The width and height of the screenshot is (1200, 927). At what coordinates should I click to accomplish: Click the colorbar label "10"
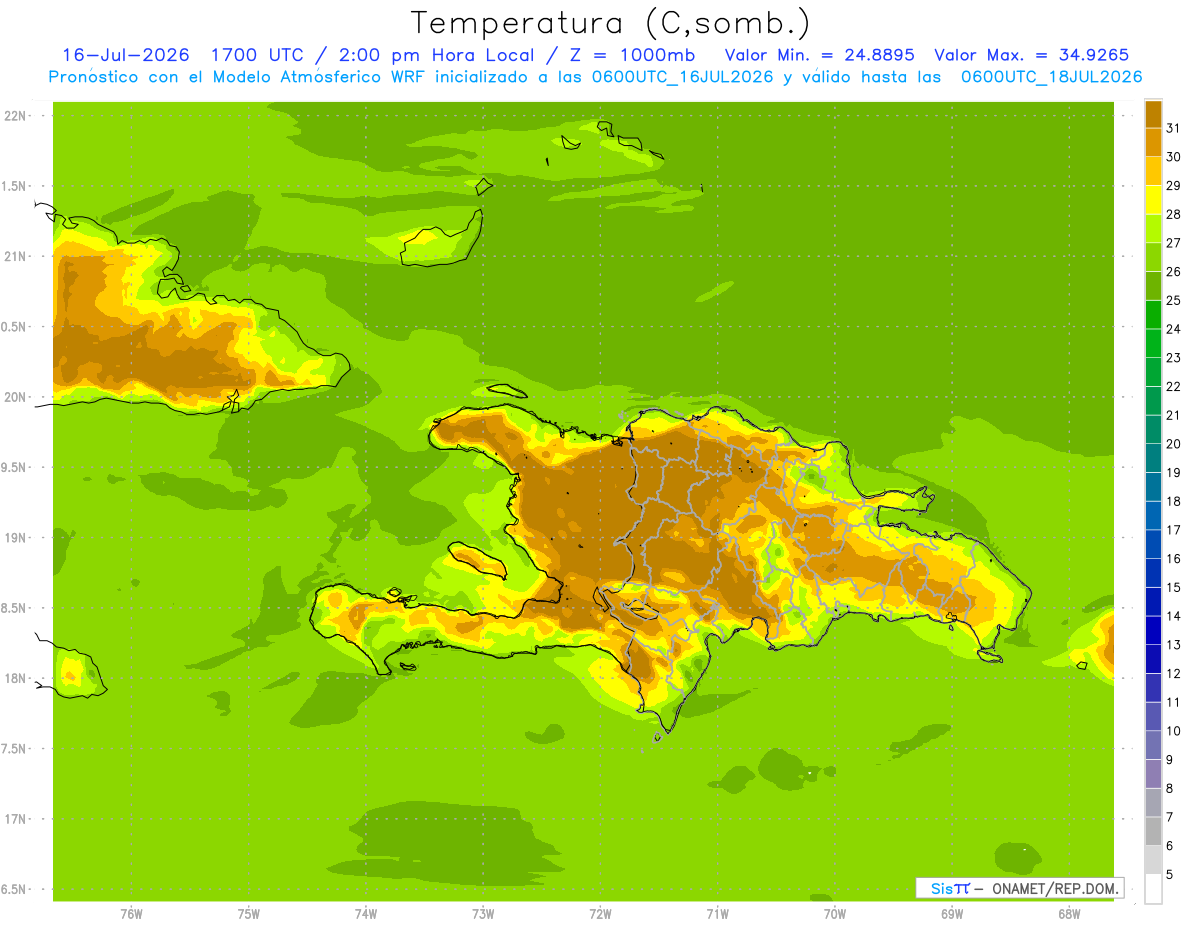[x=1174, y=731]
